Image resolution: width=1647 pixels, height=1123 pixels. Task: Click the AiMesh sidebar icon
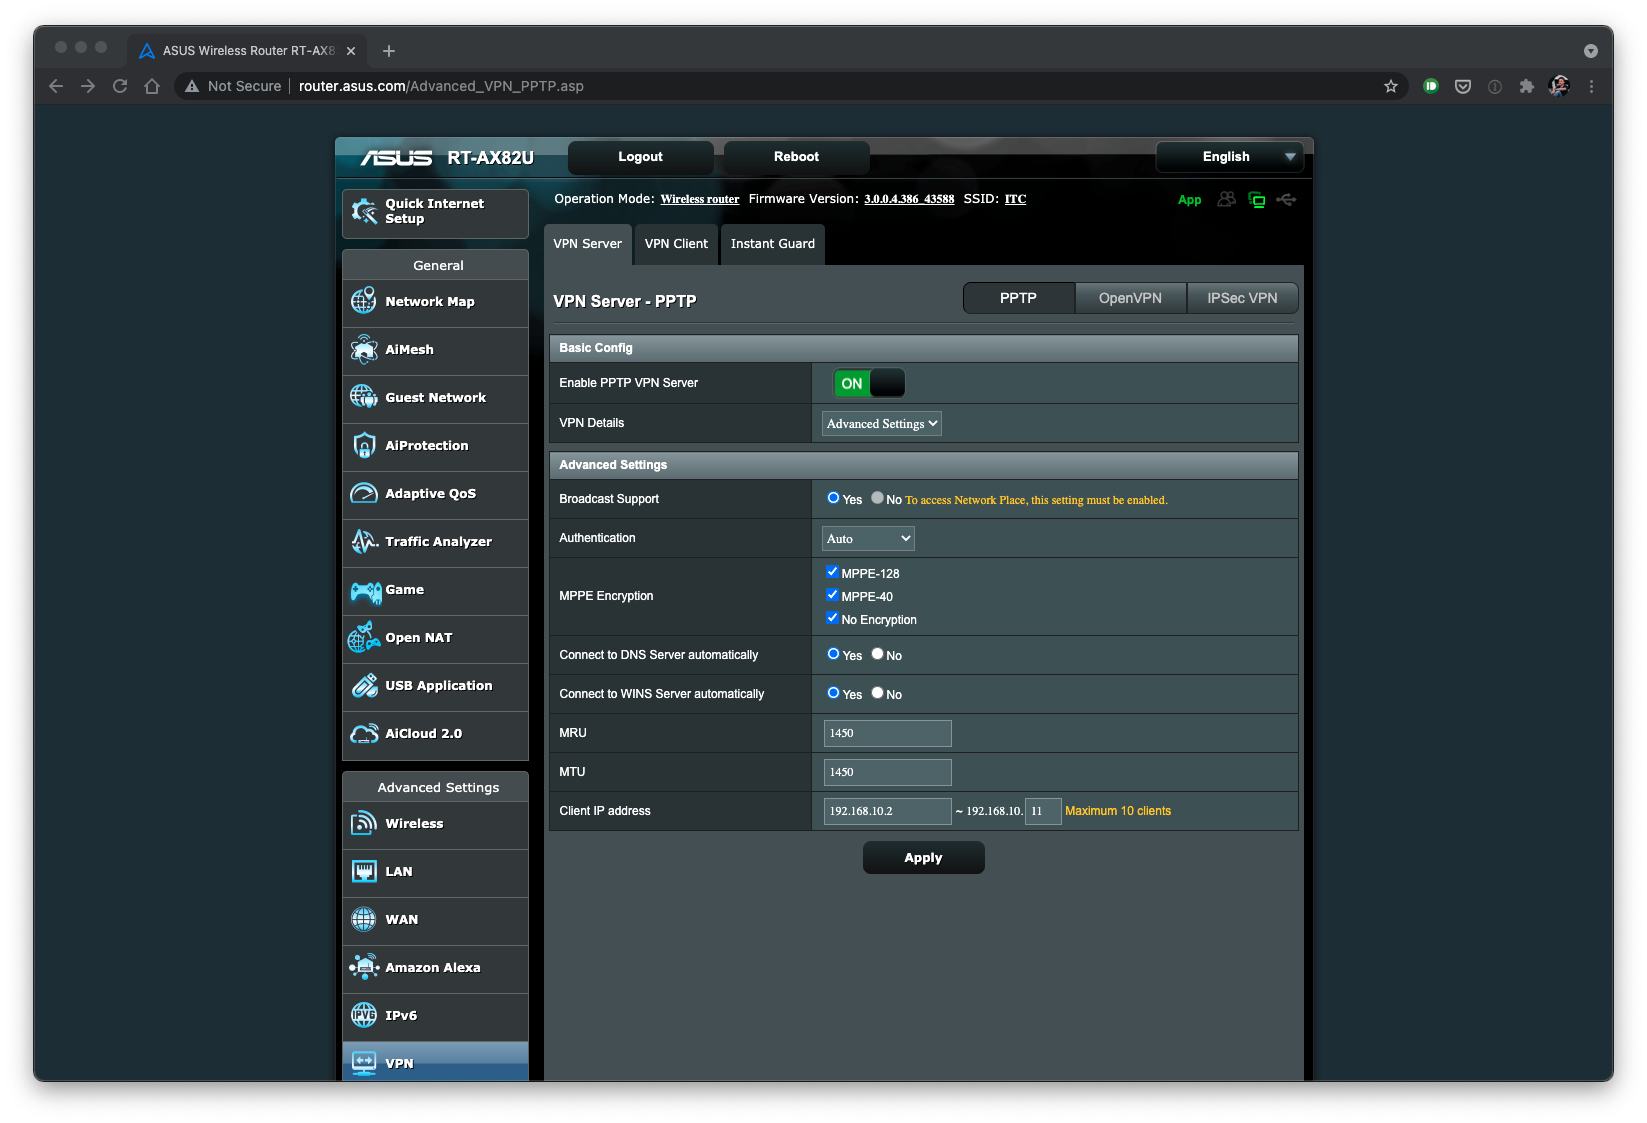coord(364,349)
